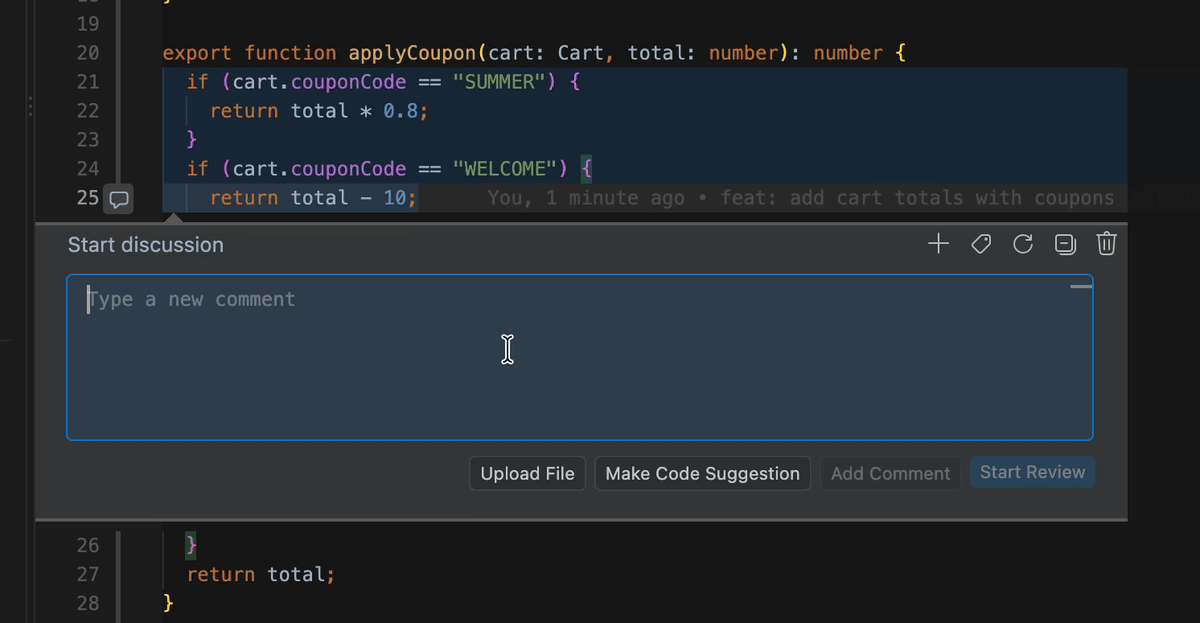
Task: Click the "Start discussion" heading text
Action: [x=146, y=245]
